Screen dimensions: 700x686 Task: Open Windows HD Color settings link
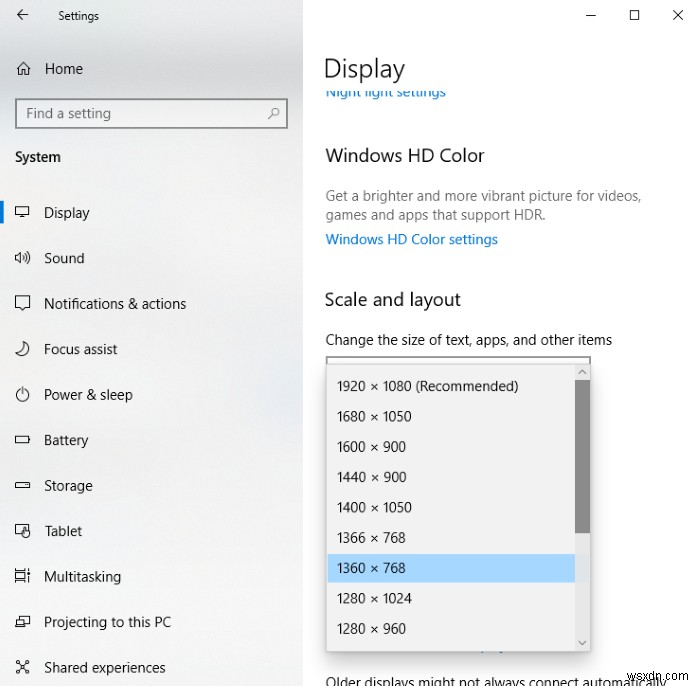point(411,239)
